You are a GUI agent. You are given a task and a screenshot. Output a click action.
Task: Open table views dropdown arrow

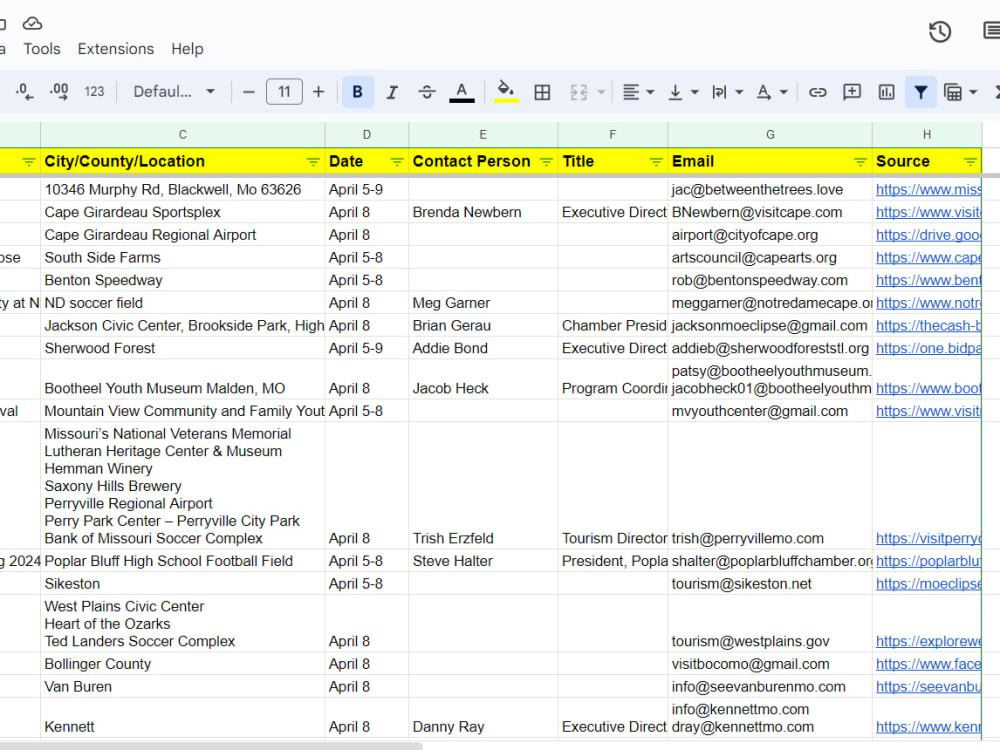pos(973,92)
